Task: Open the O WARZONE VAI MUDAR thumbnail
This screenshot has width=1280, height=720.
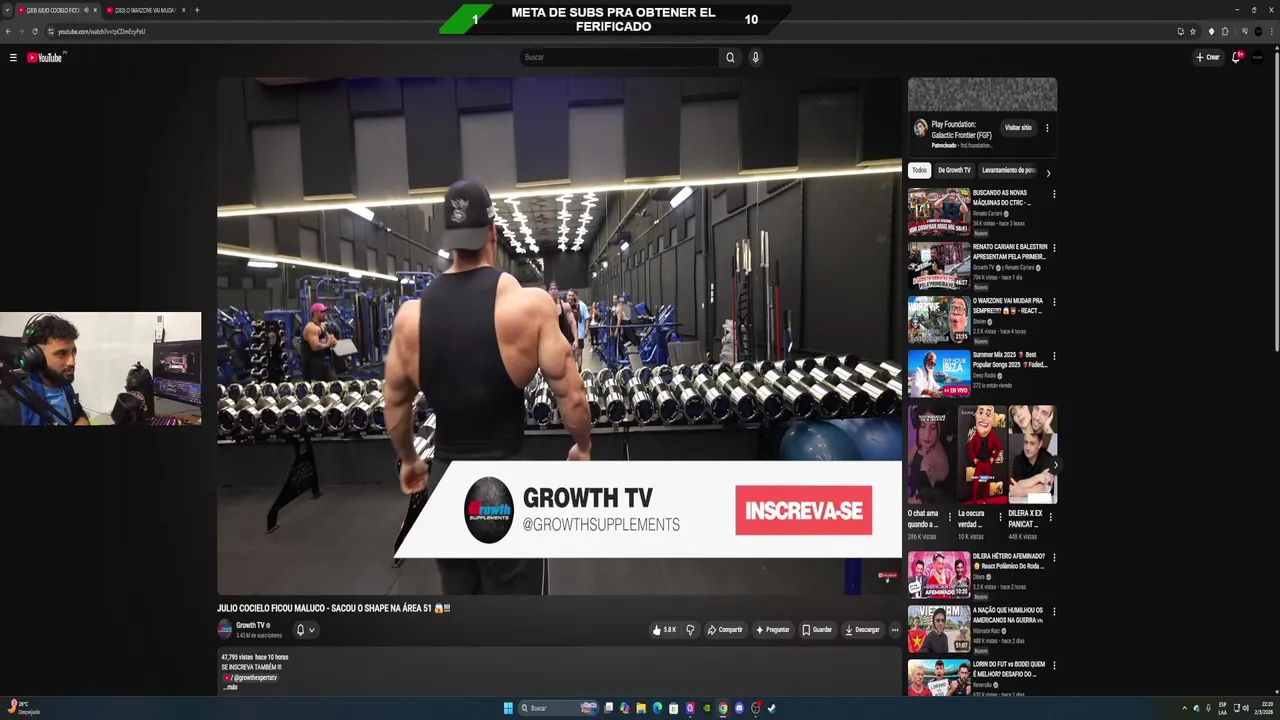Action: (x=938, y=319)
